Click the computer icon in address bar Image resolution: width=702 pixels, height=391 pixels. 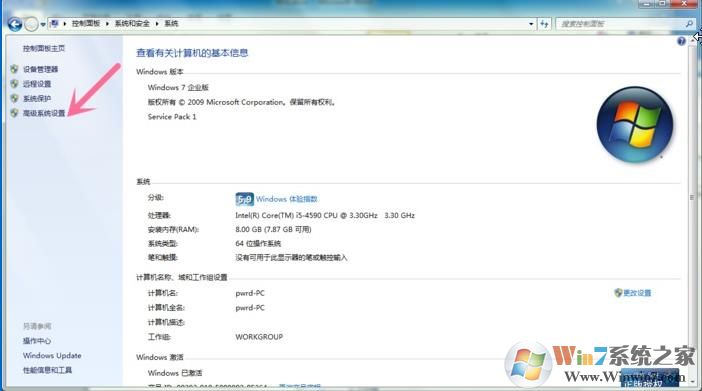tap(54, 23)
